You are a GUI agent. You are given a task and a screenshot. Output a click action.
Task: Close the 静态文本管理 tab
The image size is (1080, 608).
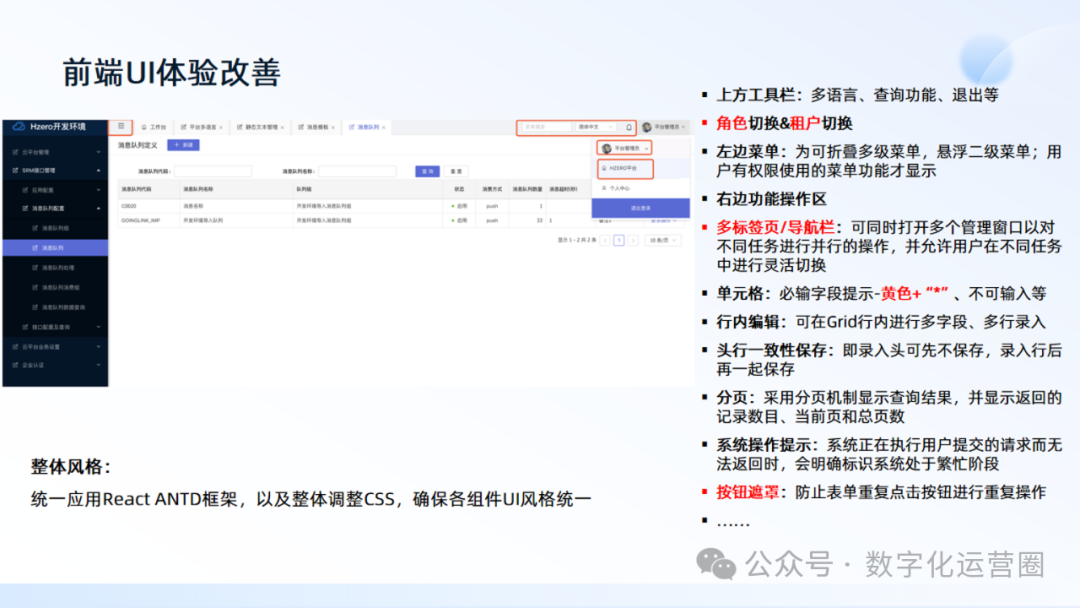pyautogui.click(x=282, y=127)
